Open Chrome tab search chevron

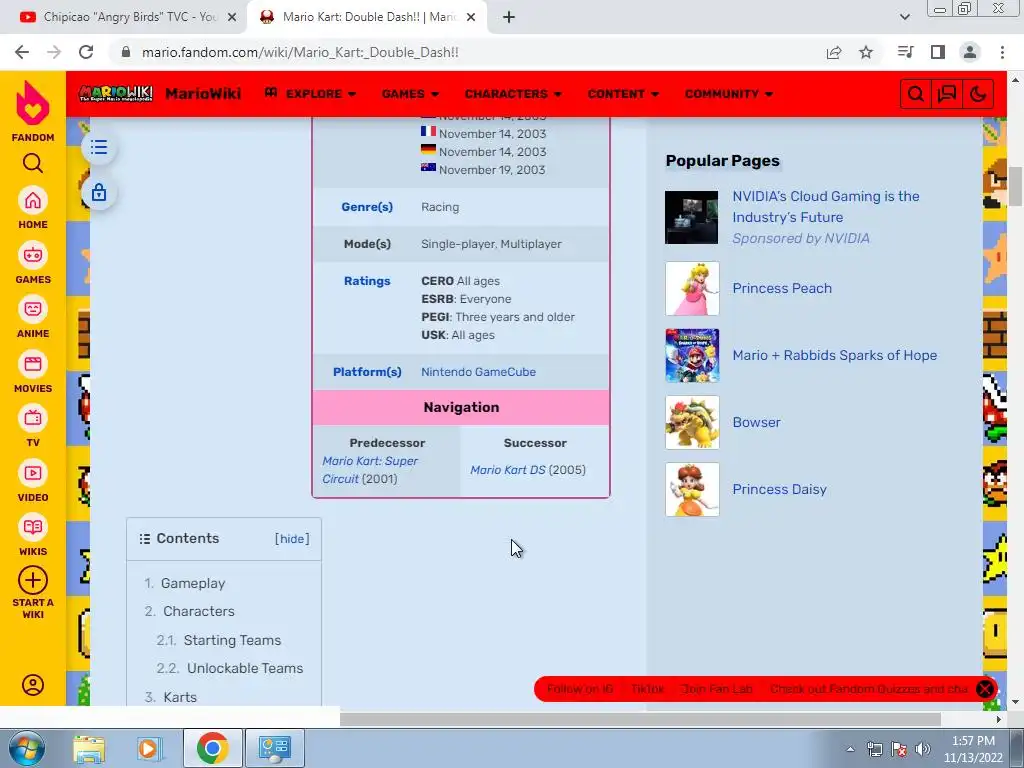904,17
